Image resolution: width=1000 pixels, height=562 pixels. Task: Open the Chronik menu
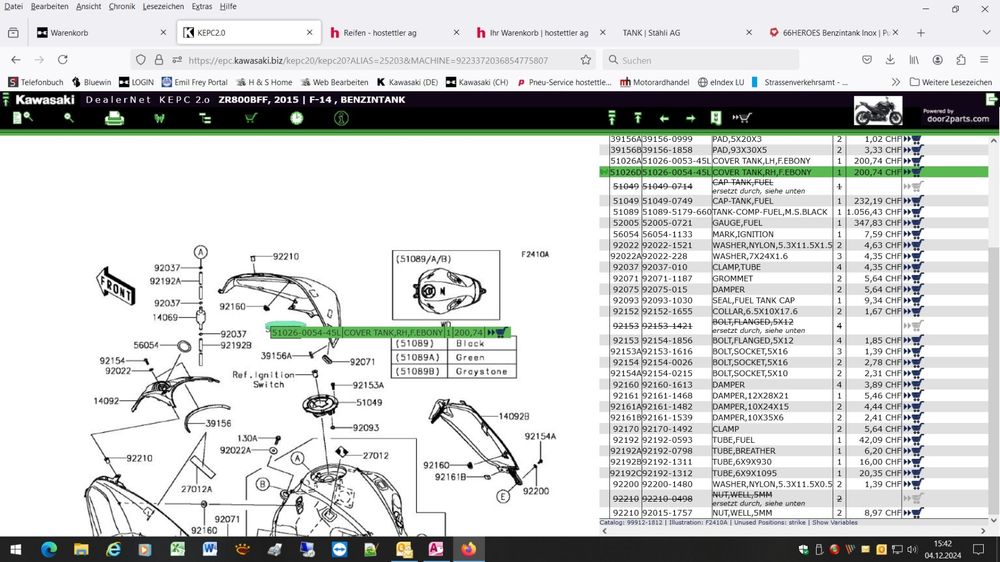click(121, 6)
